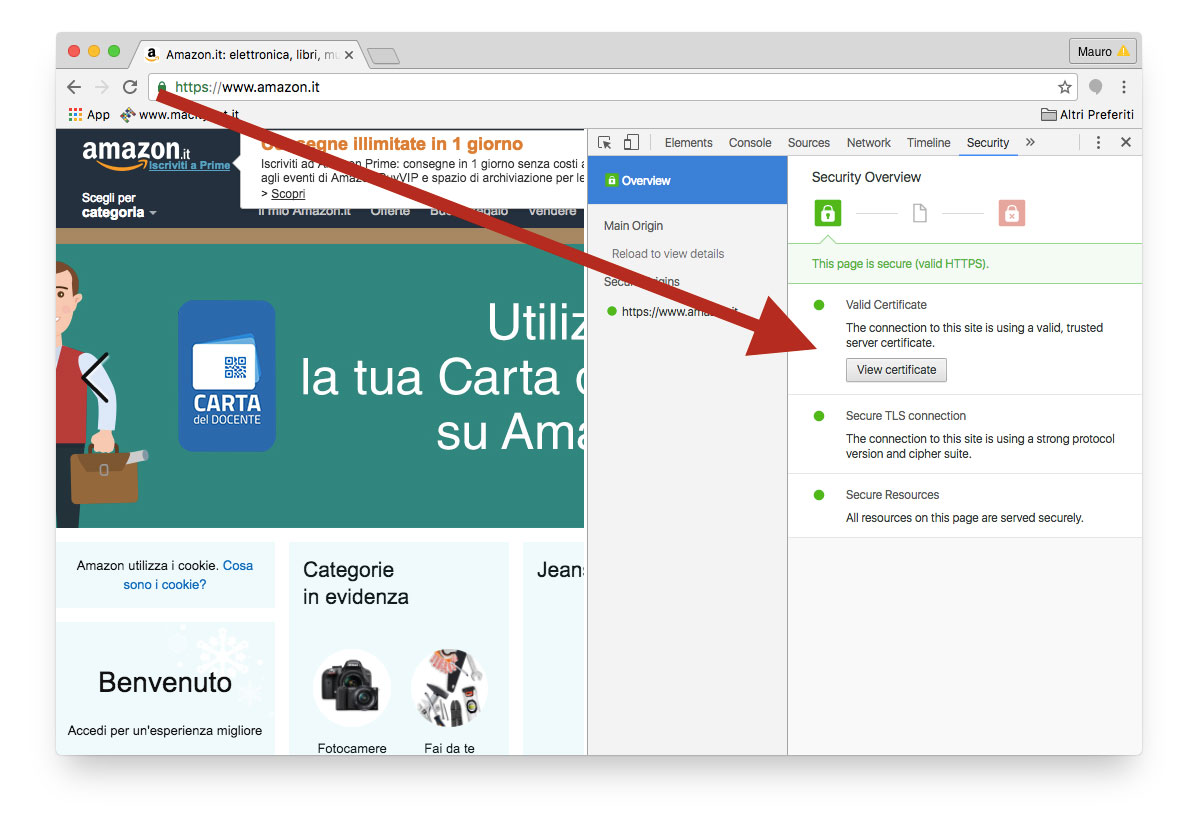1198x835 pixels.
Task: Click the grey extension icon beside the star
Action: click(x=1096, y=87)
